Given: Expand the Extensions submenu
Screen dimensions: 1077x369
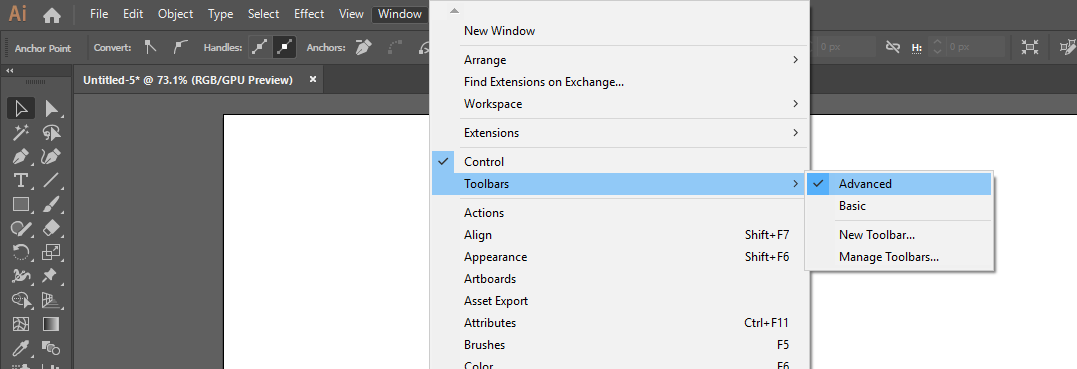Looking at the screenshot, I should [621, 133].
